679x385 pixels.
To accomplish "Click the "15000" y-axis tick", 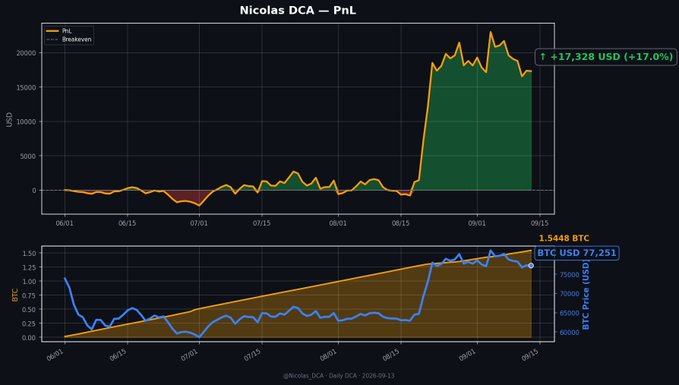I will coord(27,87).
